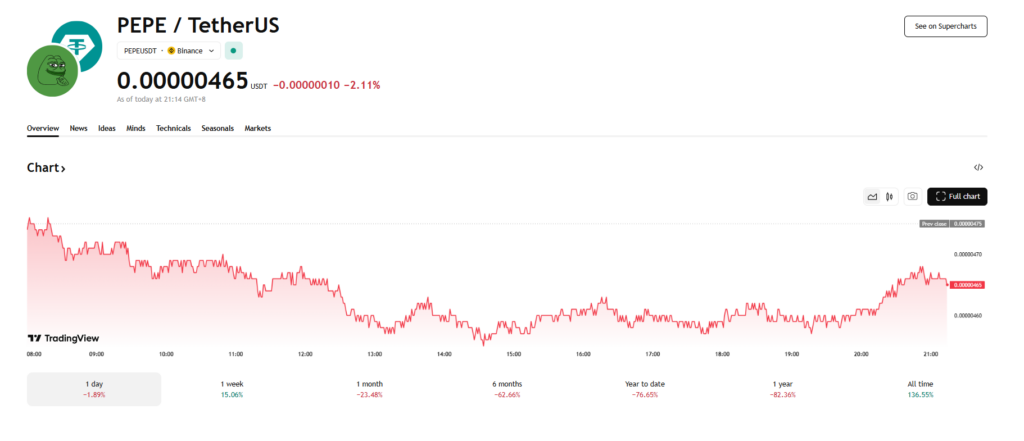This screenshot has height=441, width=1024.
Task: Switch to the Ideas tab
Action: (107, 128)
